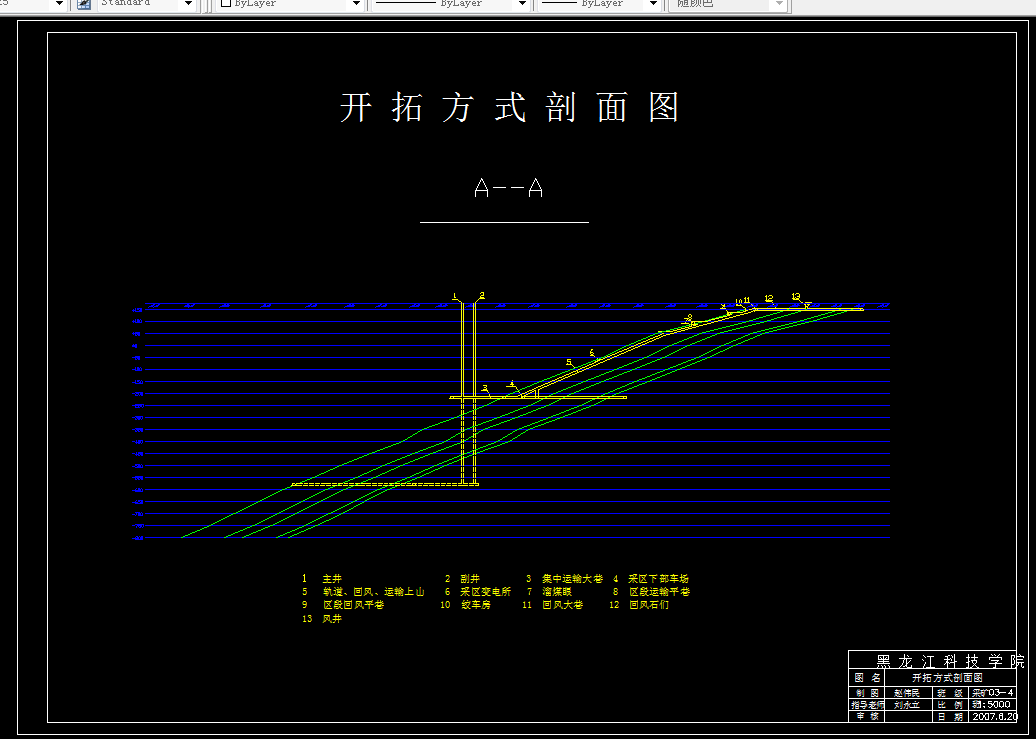Select class value 采矿03-4
This screenshot has height=739, width=1036.
[992, 693]
